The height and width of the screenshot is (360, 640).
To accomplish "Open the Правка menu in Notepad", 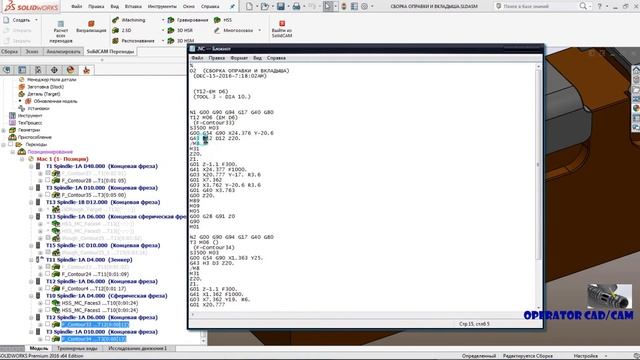I will [x=217, y=58].
